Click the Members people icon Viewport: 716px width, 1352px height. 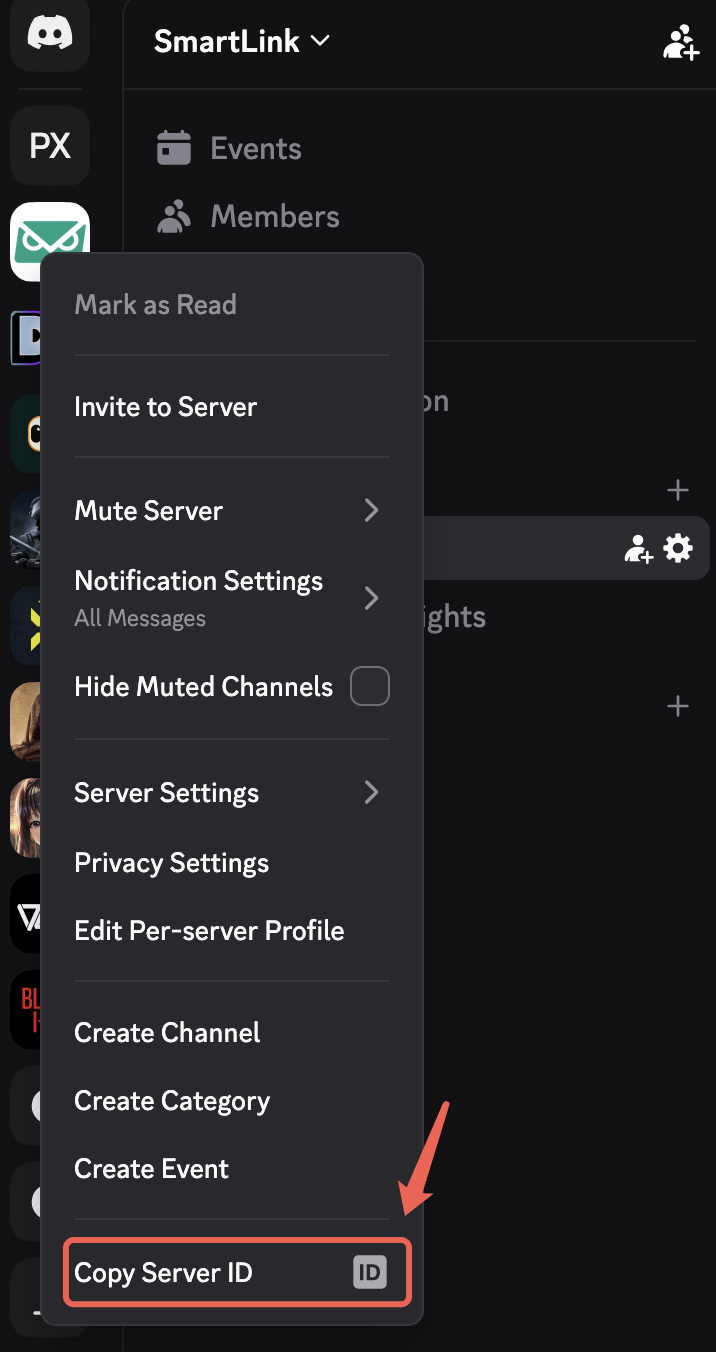174,216
